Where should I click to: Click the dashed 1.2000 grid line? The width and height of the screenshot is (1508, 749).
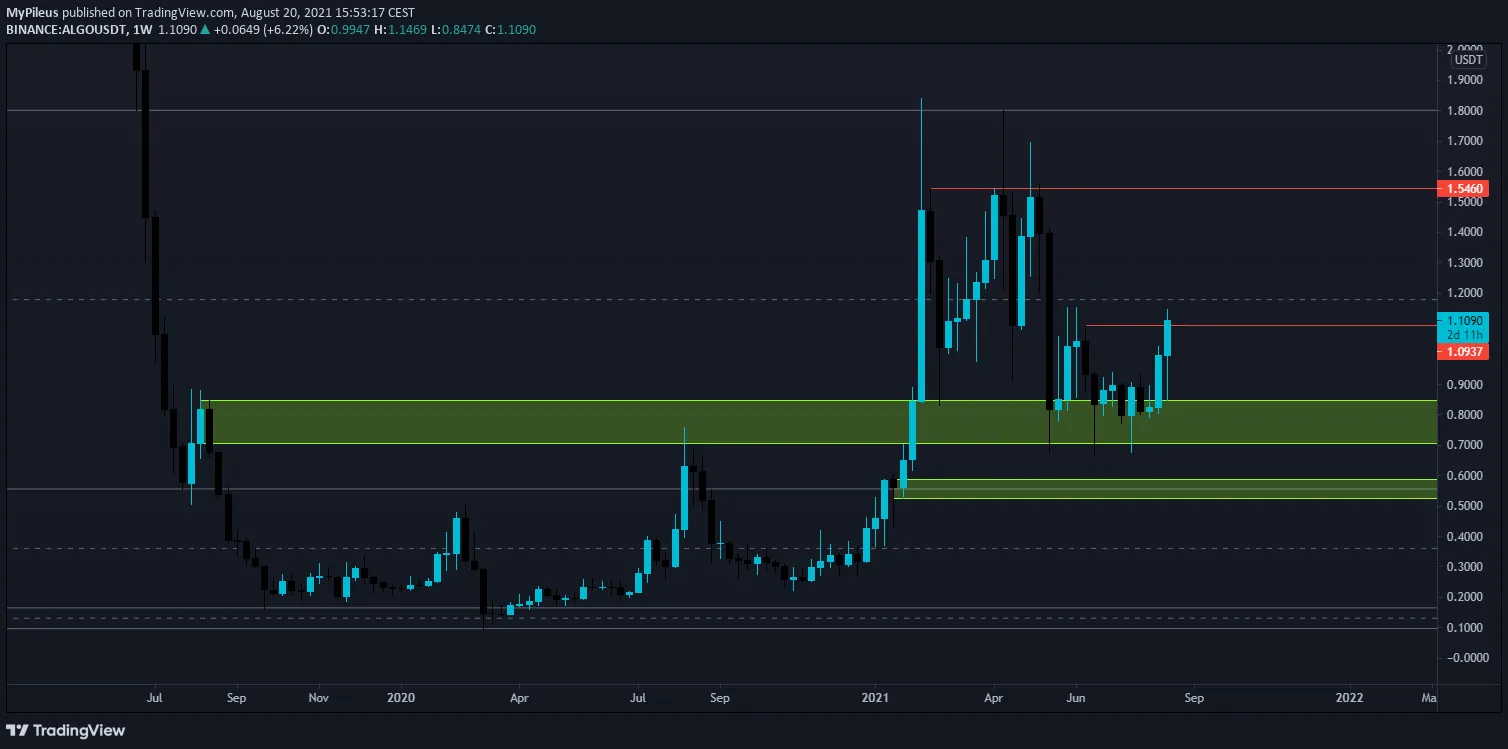[700, 297]
